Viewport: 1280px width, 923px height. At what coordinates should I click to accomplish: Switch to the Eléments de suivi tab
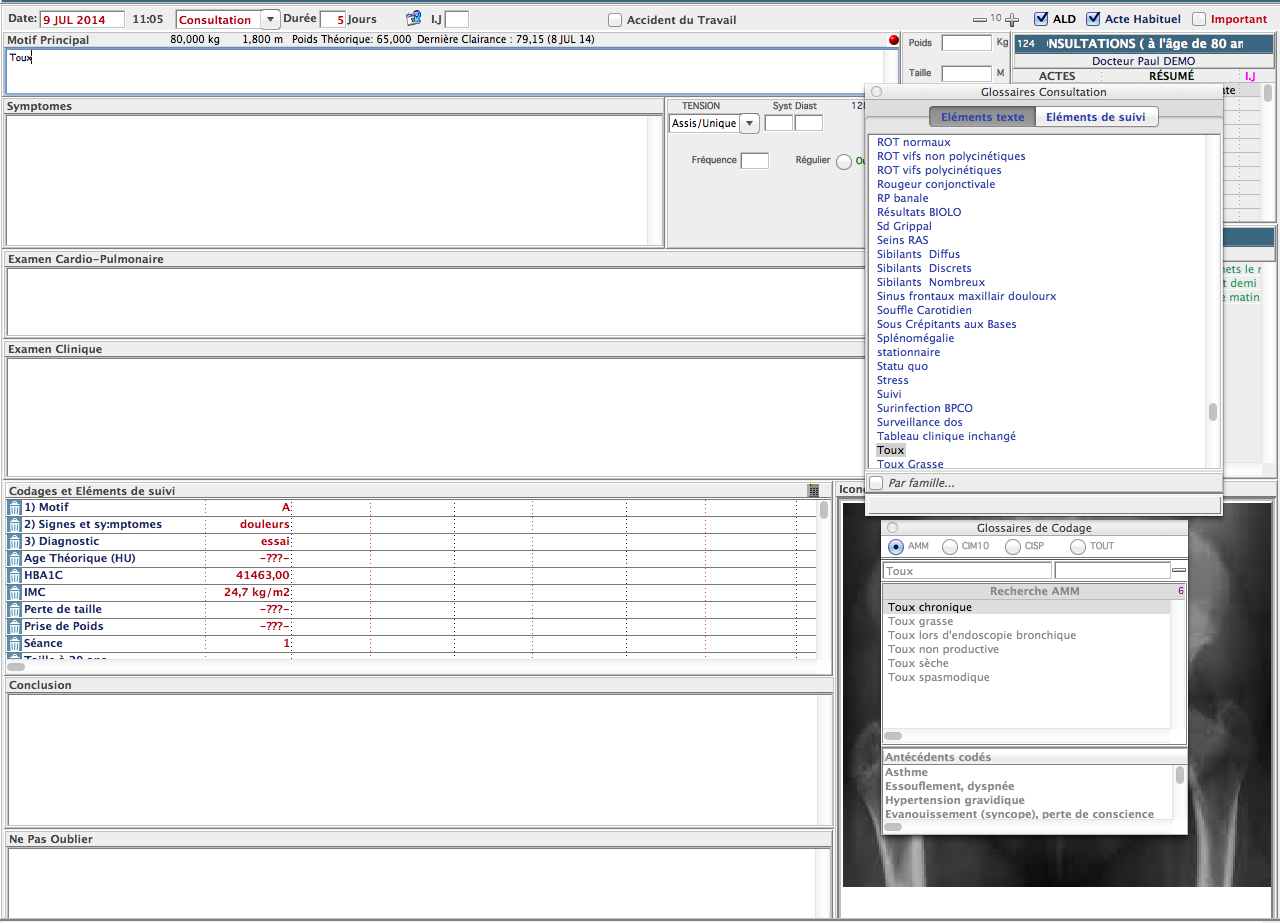pyautogui.click(x=1095, y=117)
